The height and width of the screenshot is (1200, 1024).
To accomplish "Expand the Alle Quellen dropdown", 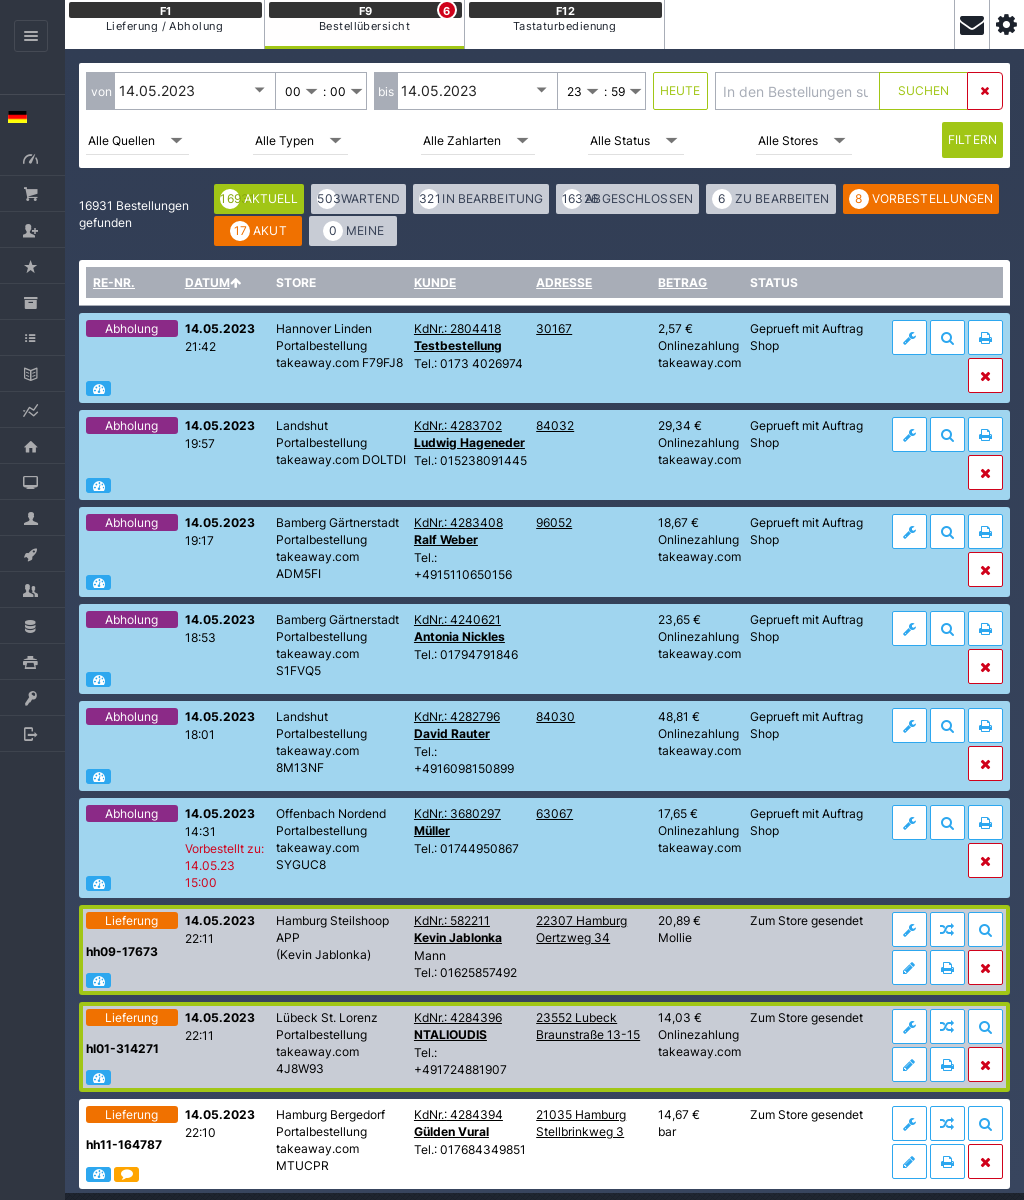I will click(136, 141).
